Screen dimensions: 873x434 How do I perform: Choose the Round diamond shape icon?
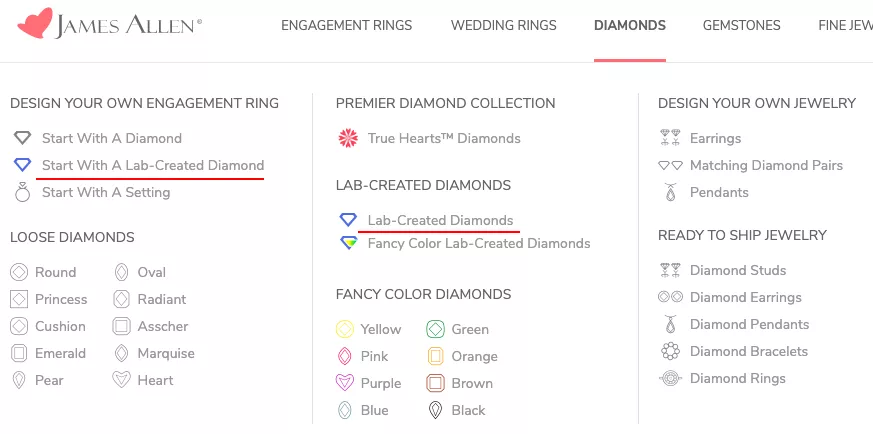click(19, 272)
